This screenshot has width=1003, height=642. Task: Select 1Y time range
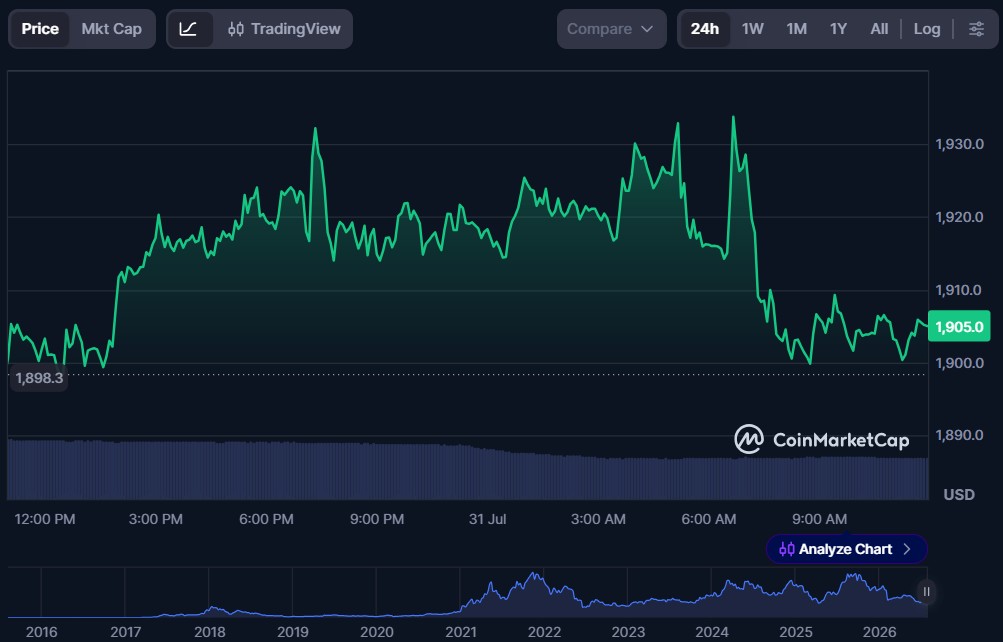click(x=838, y=29)
